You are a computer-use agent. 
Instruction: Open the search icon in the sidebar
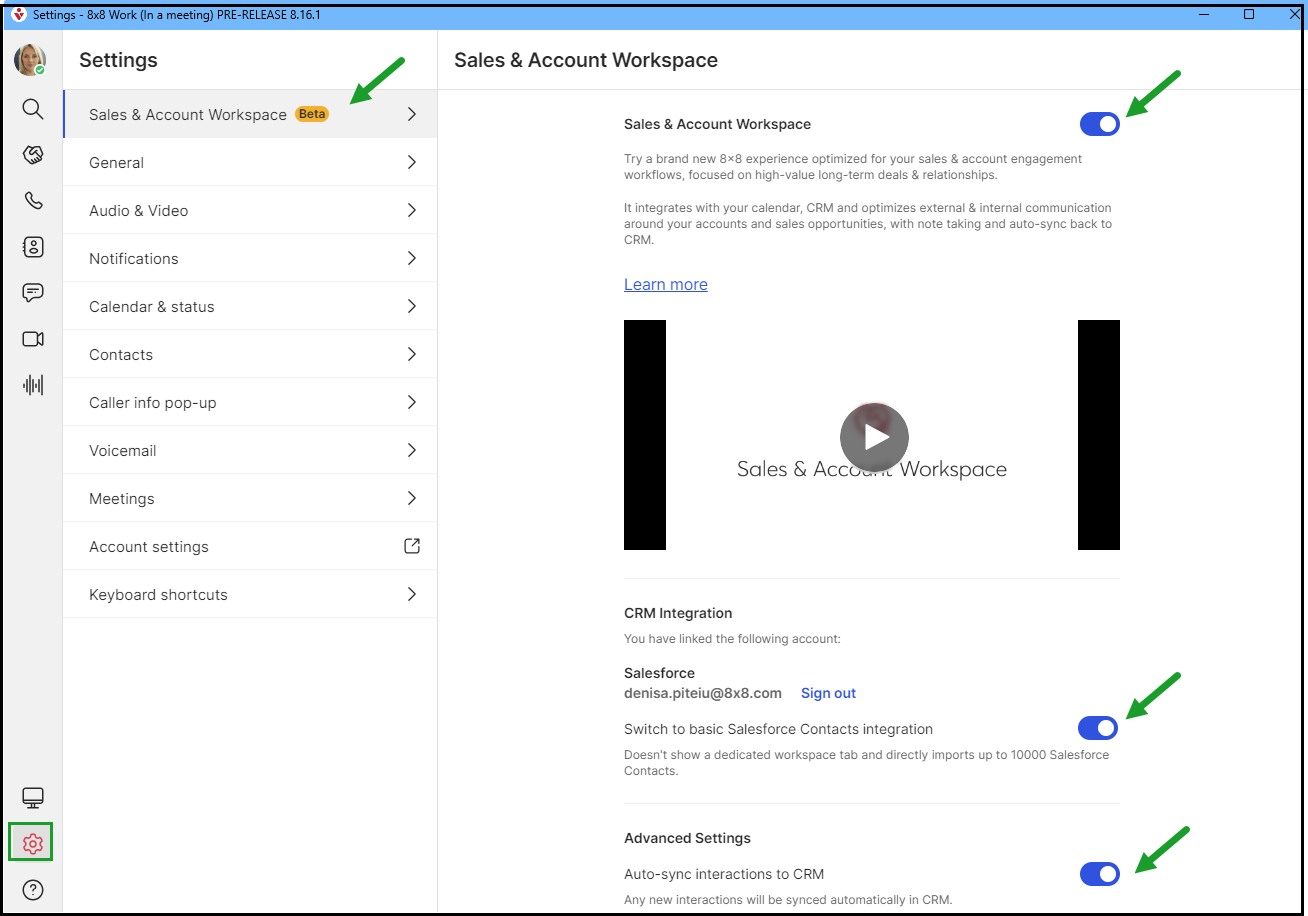[33, 108]
